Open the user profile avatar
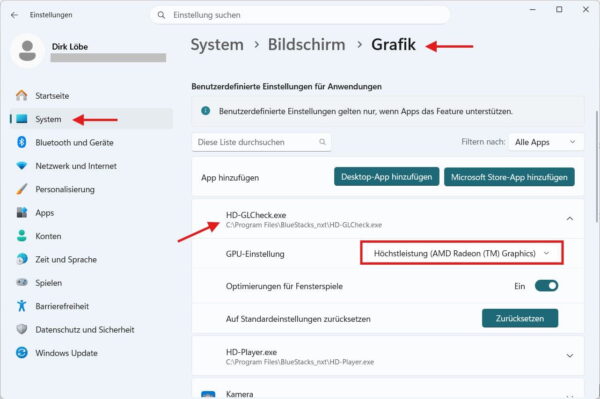The height and width of the screenshot is (399, 600). point(27,51)
